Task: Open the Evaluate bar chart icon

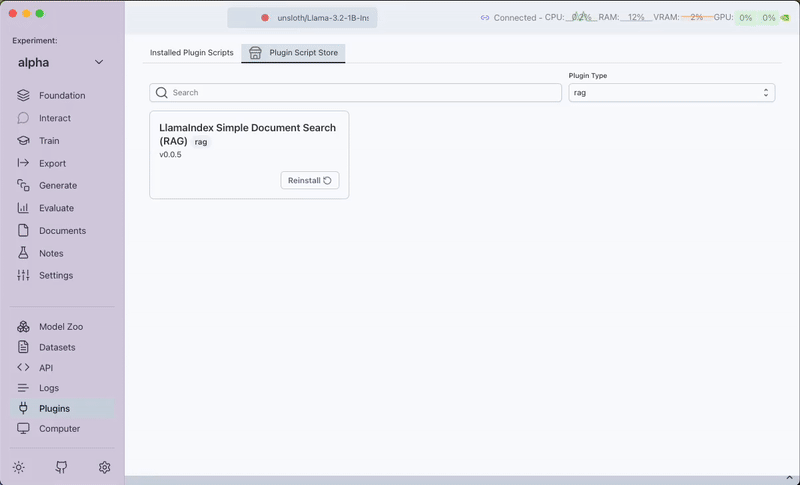Action: pyautogui.click(x=23, y=208)
